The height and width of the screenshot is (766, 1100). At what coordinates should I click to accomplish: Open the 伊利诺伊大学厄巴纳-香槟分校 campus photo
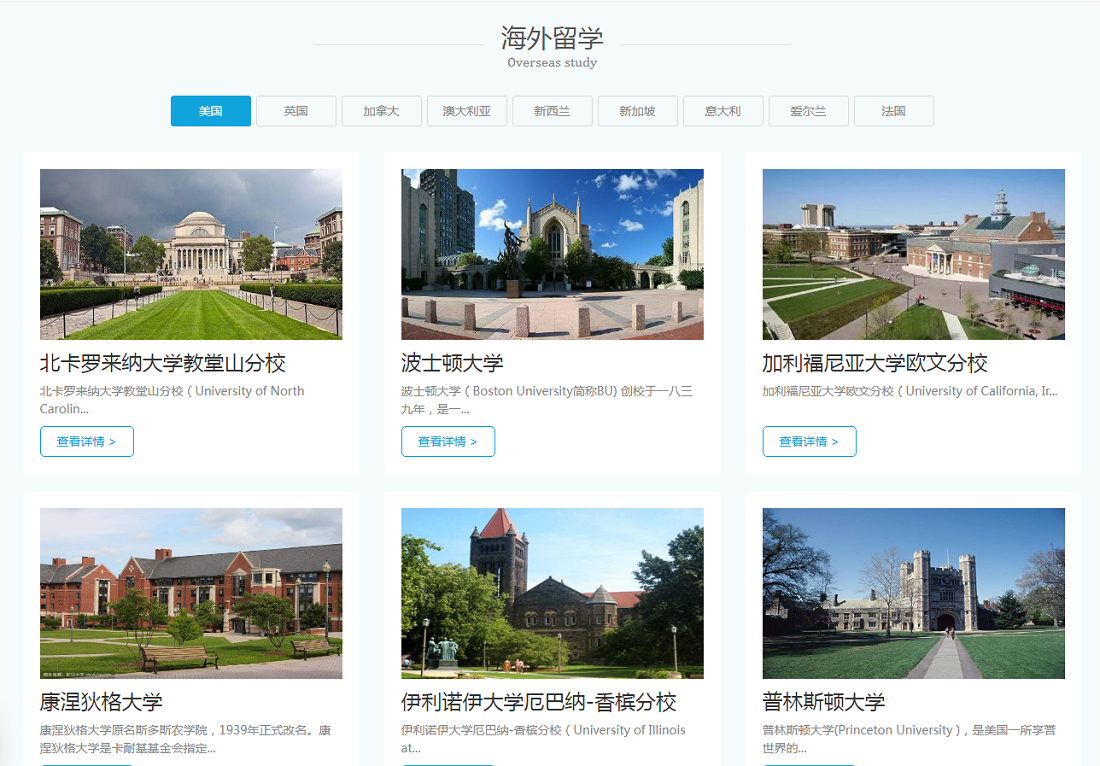click(x=552, y=593)
